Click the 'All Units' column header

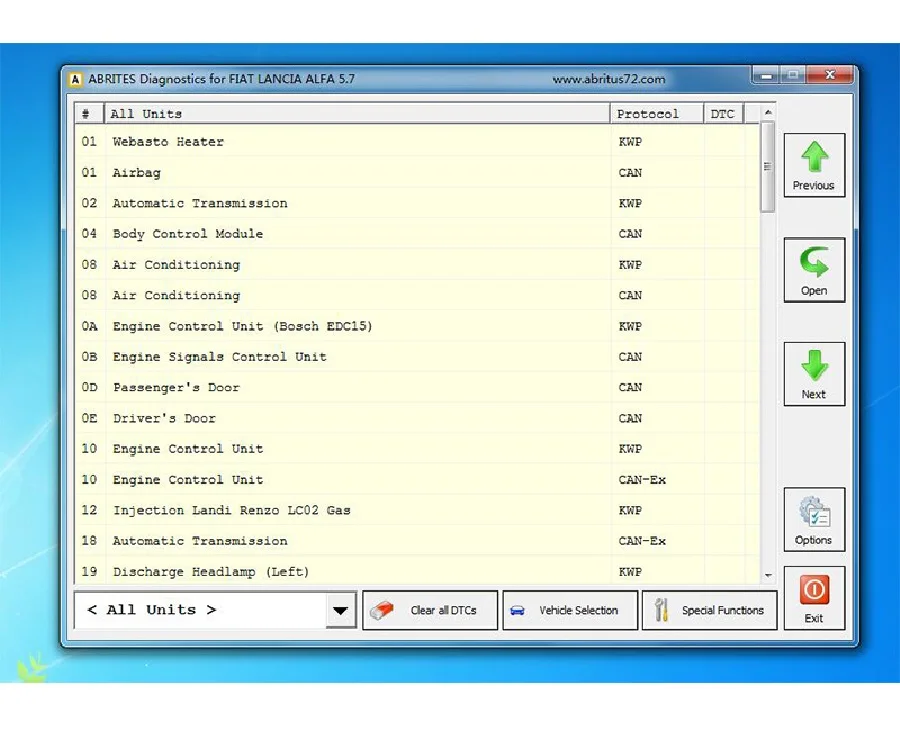[x=356, y=114]
